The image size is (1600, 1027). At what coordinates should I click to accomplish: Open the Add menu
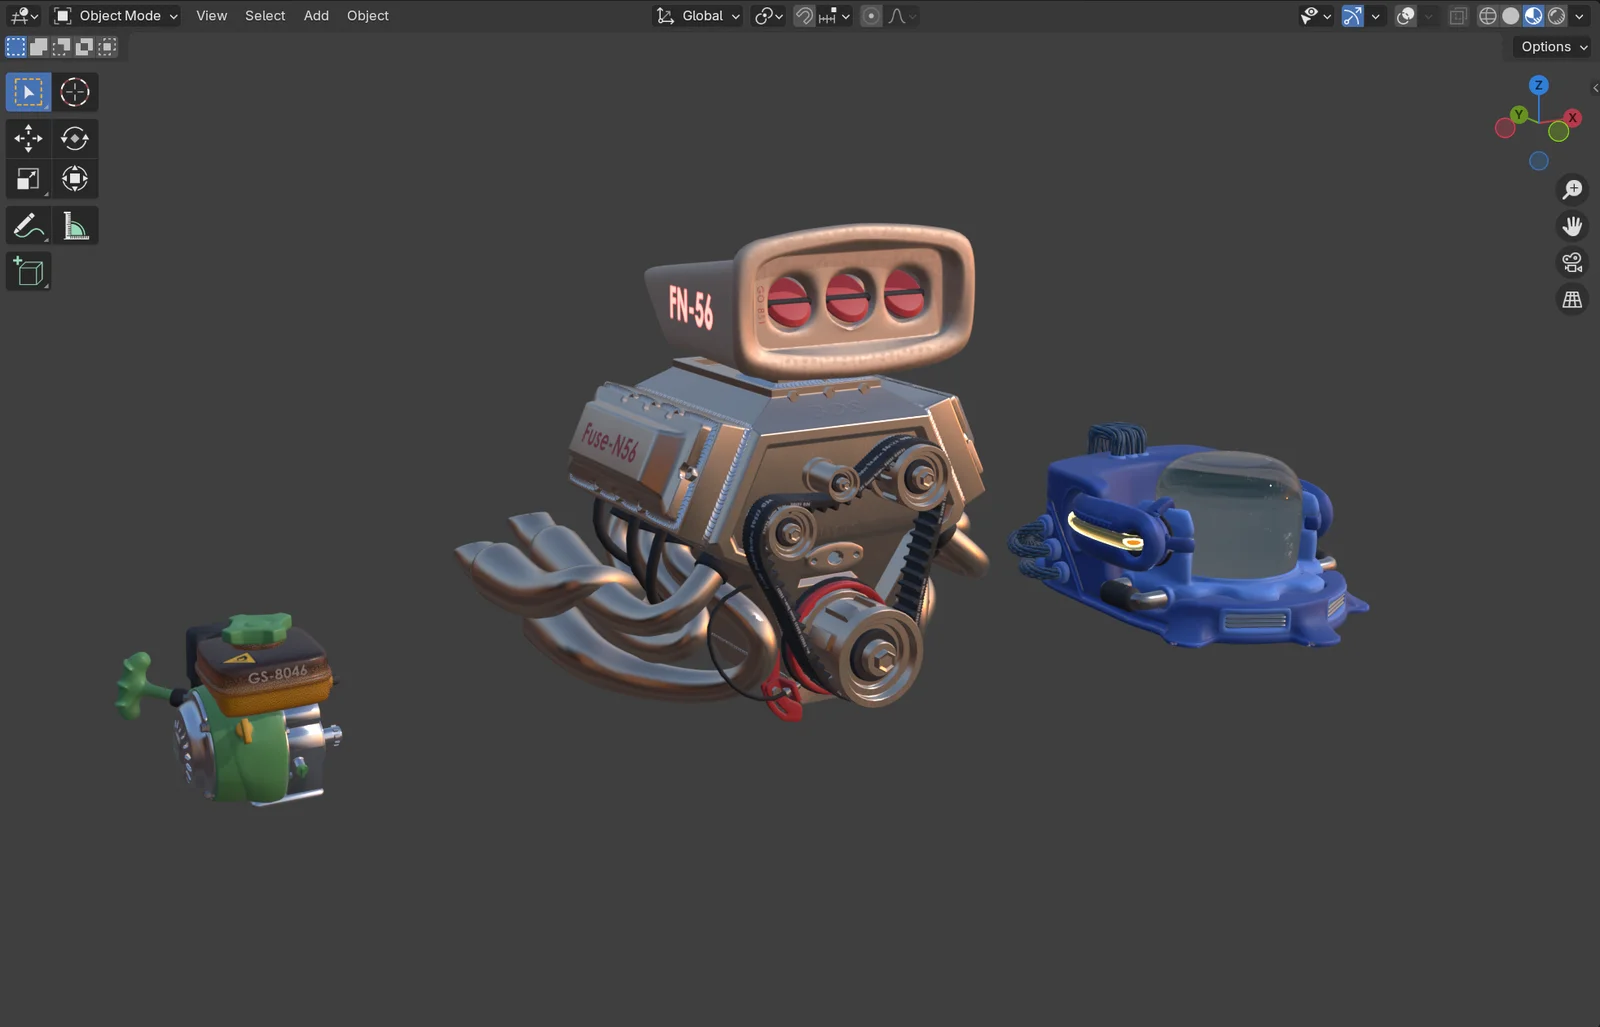[316, 15]
